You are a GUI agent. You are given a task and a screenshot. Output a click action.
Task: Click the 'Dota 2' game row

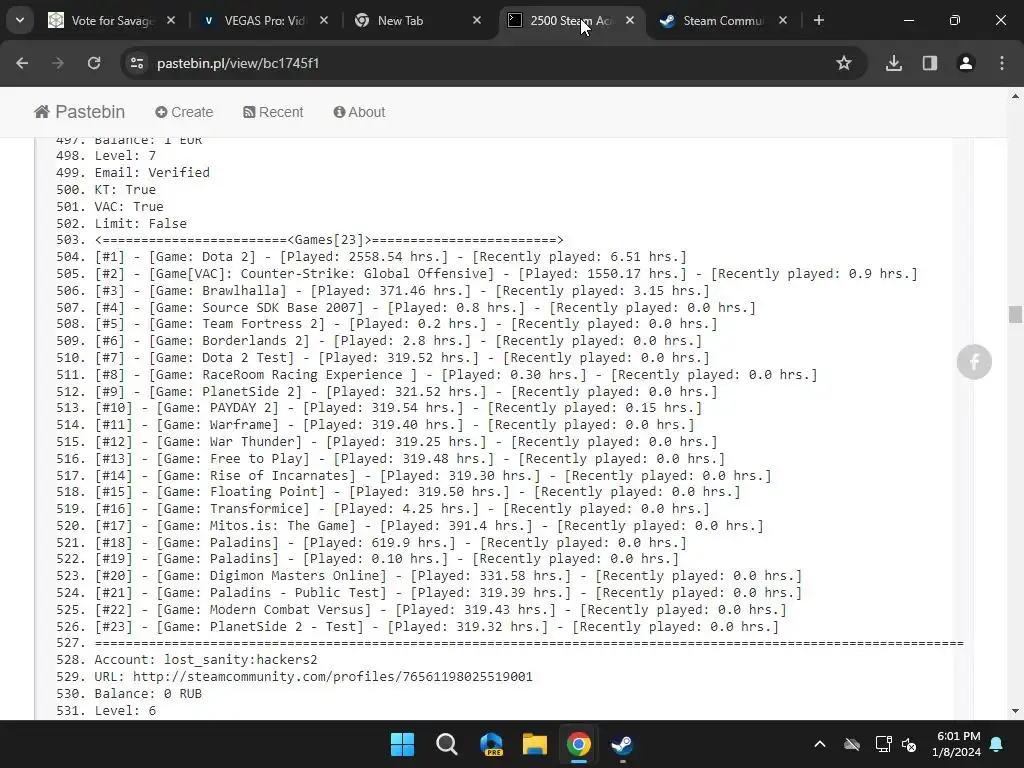(391, 257)
